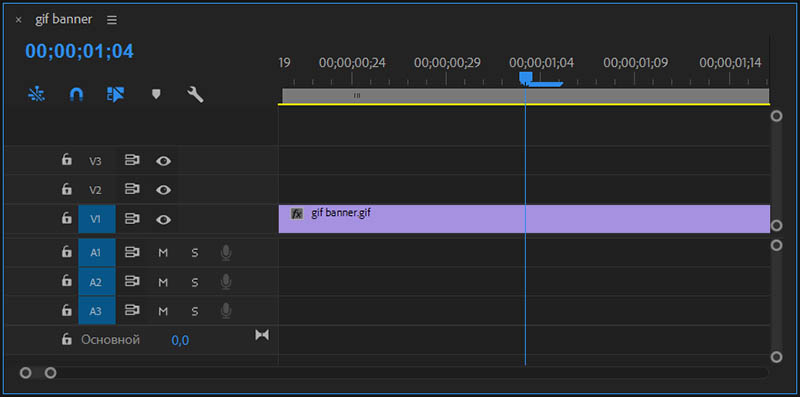Click the blue playhead marker on ruler
This screenshot has height=397, width=800.
click(x=526, y=78)
